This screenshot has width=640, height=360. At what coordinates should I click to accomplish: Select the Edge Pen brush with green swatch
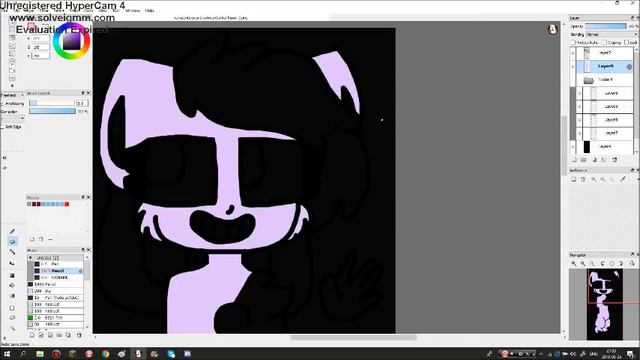(56, 318)
